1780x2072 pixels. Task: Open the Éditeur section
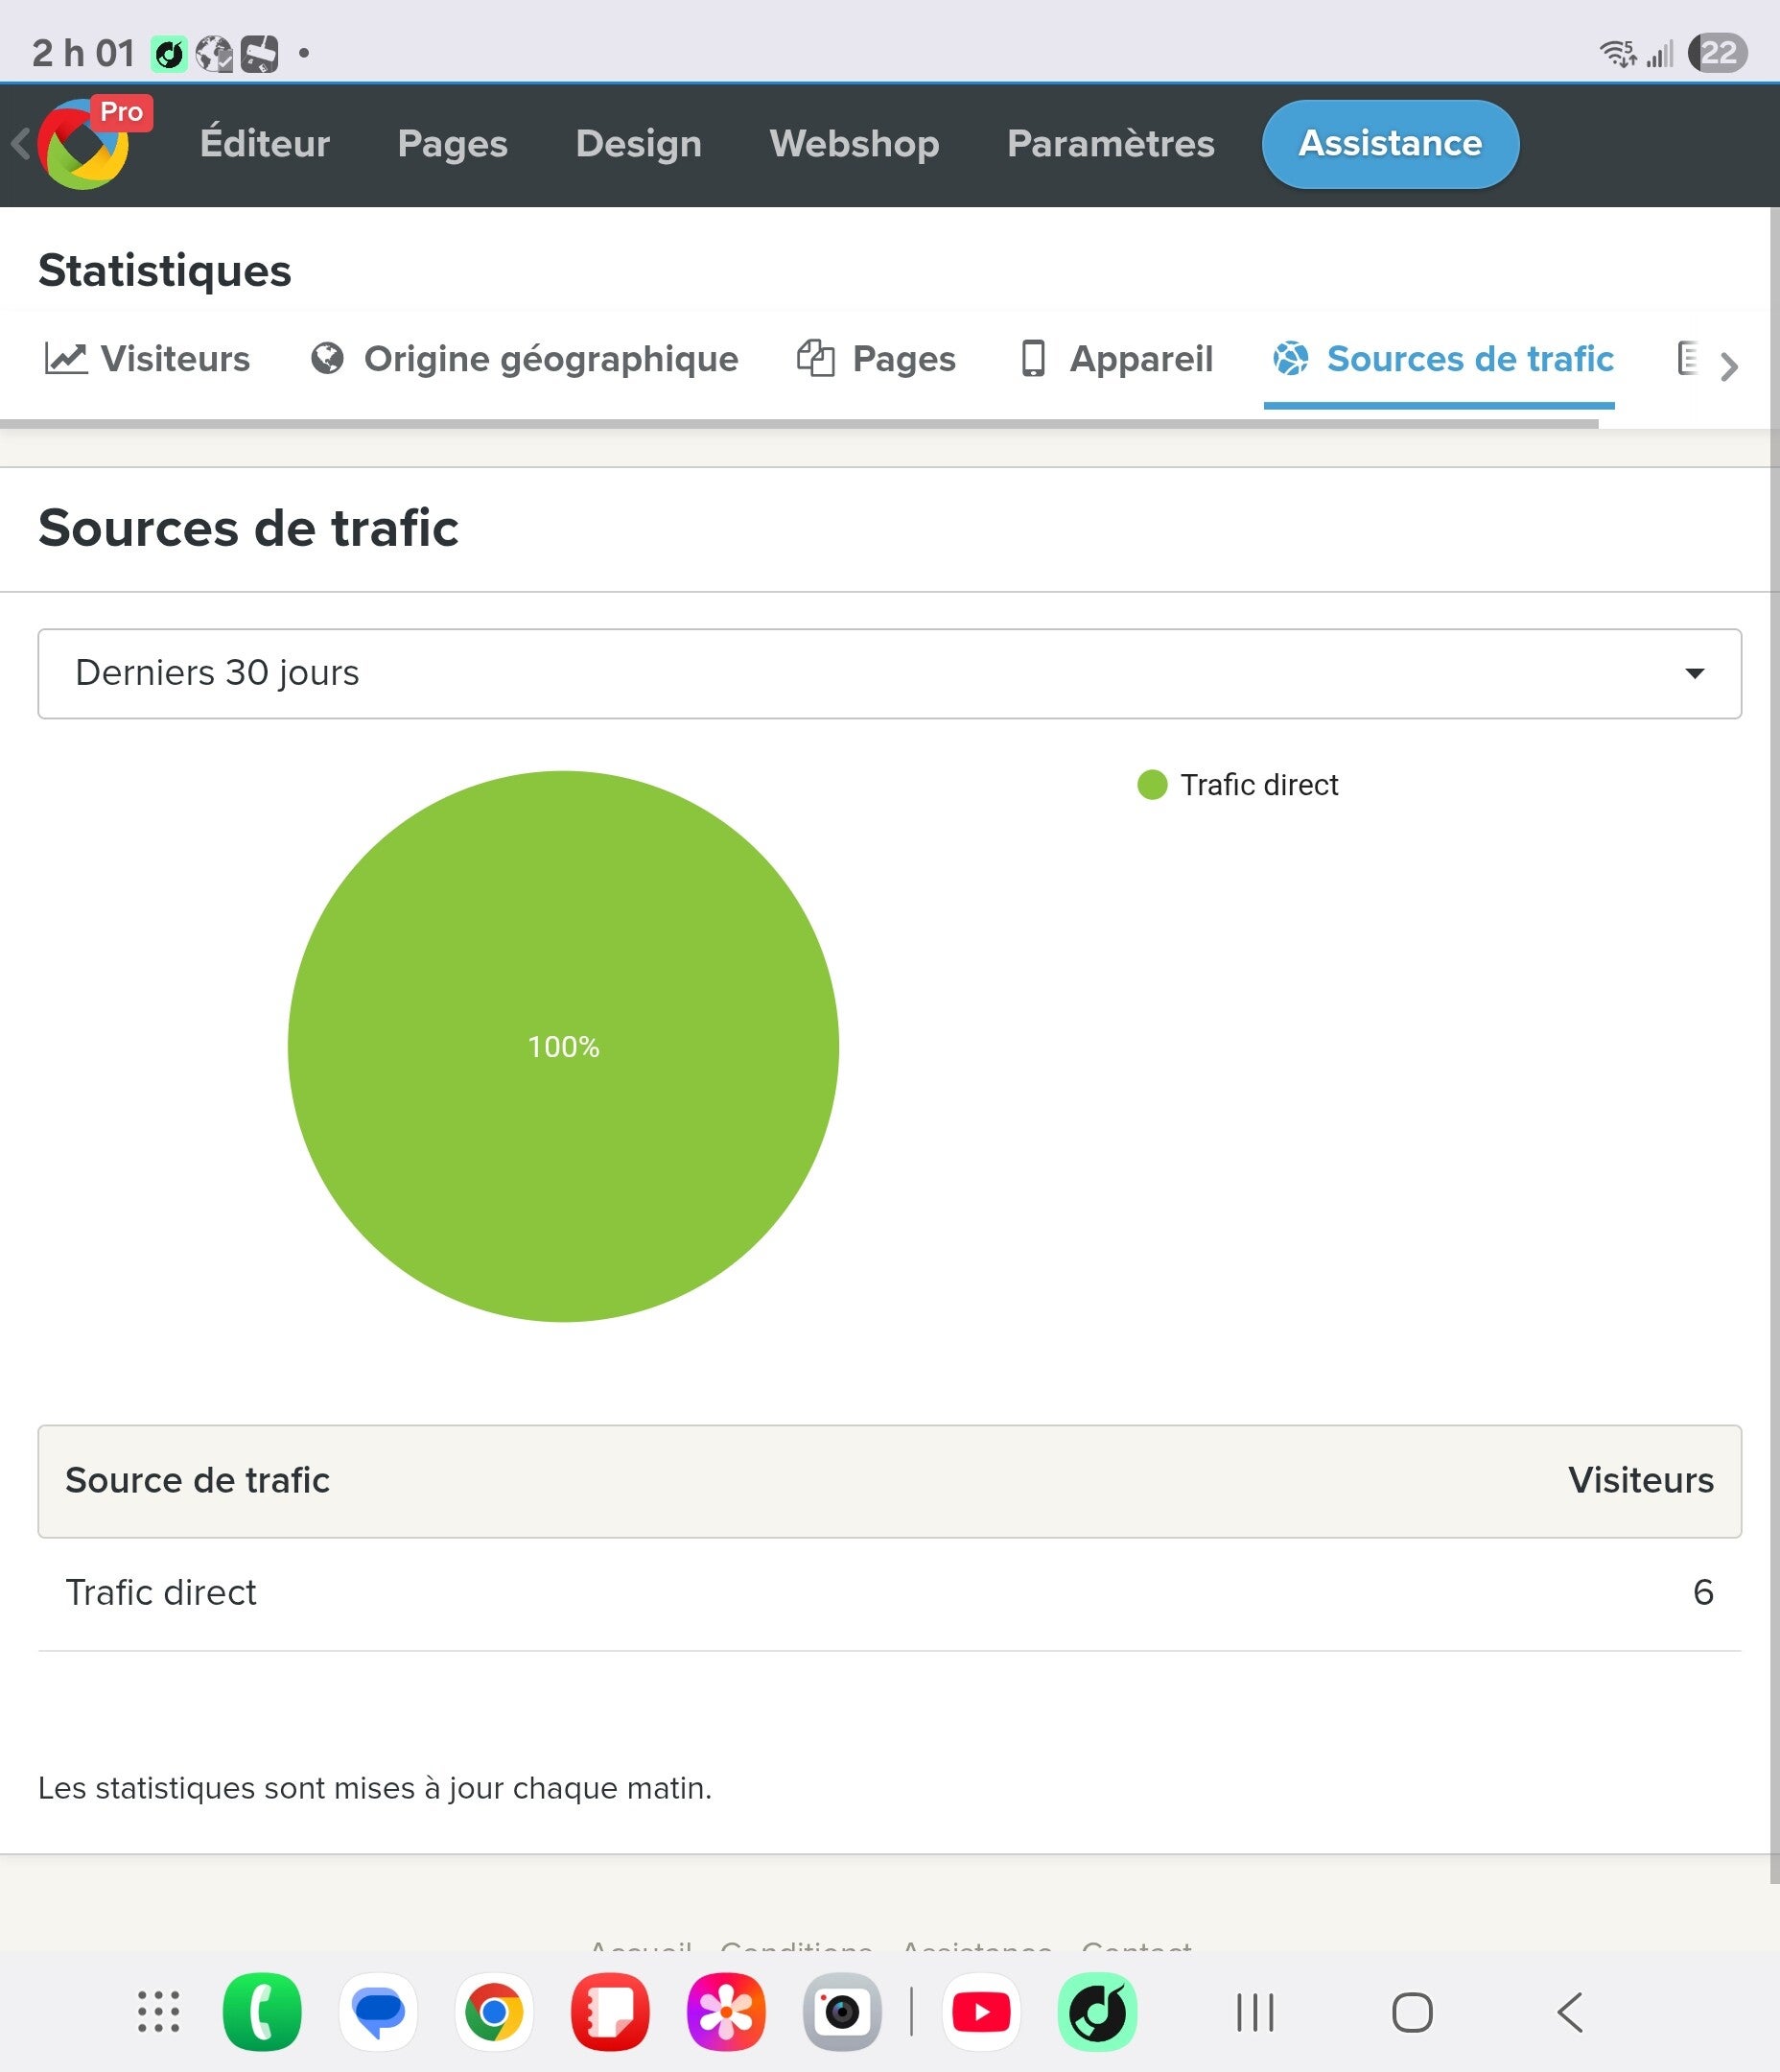[x=265, y=145]
